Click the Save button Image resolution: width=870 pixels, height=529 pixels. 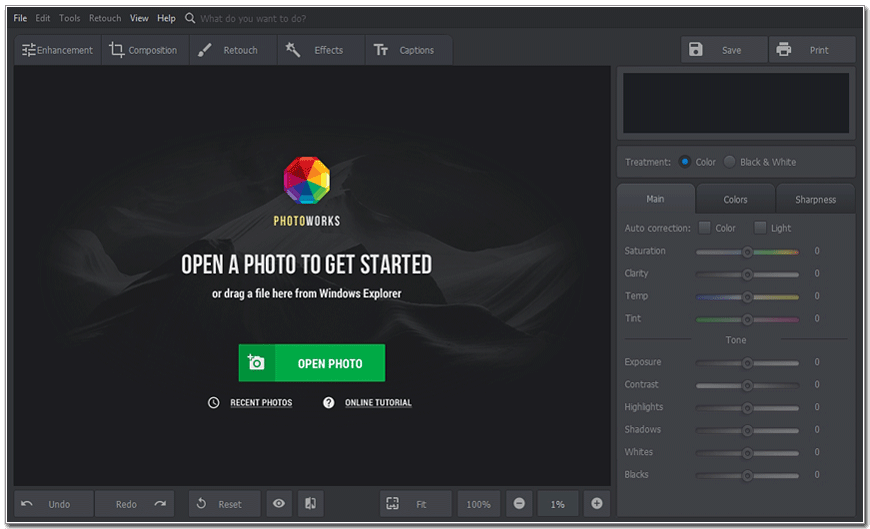click(x=724, y=50)
